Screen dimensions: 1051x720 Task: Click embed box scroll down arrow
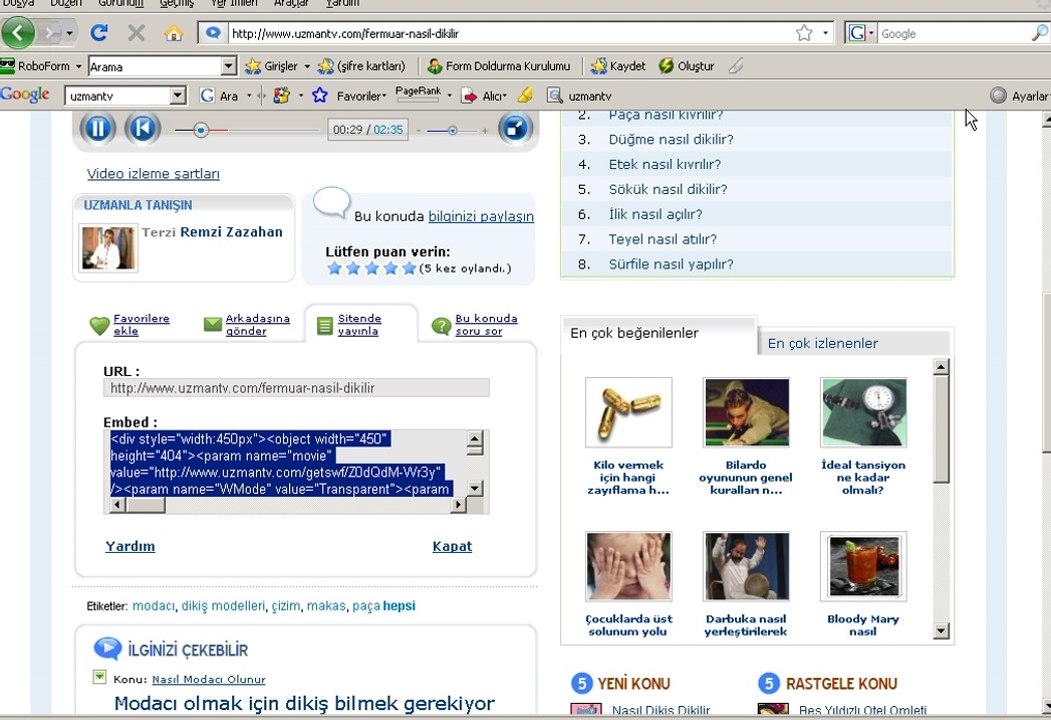[475, 488]
